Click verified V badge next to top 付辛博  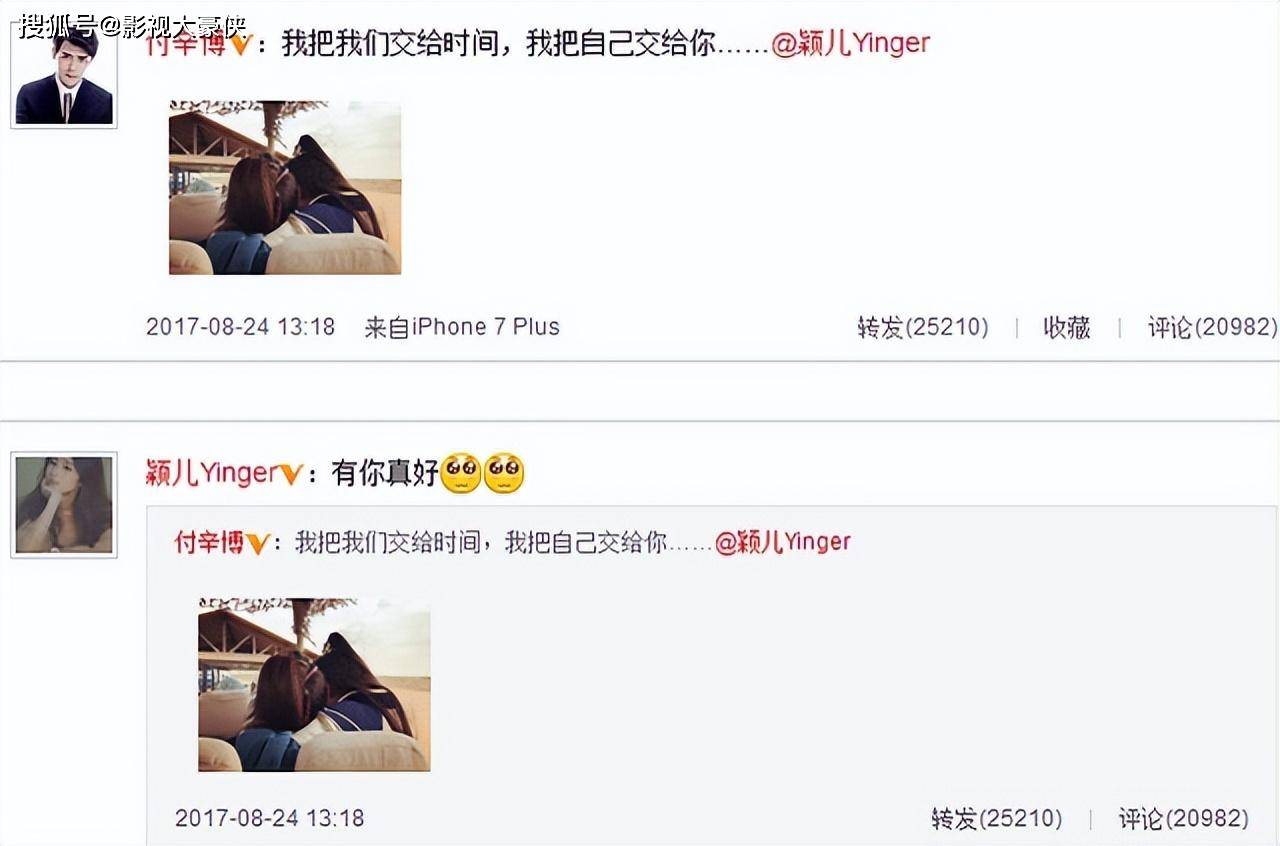(239, 47)
